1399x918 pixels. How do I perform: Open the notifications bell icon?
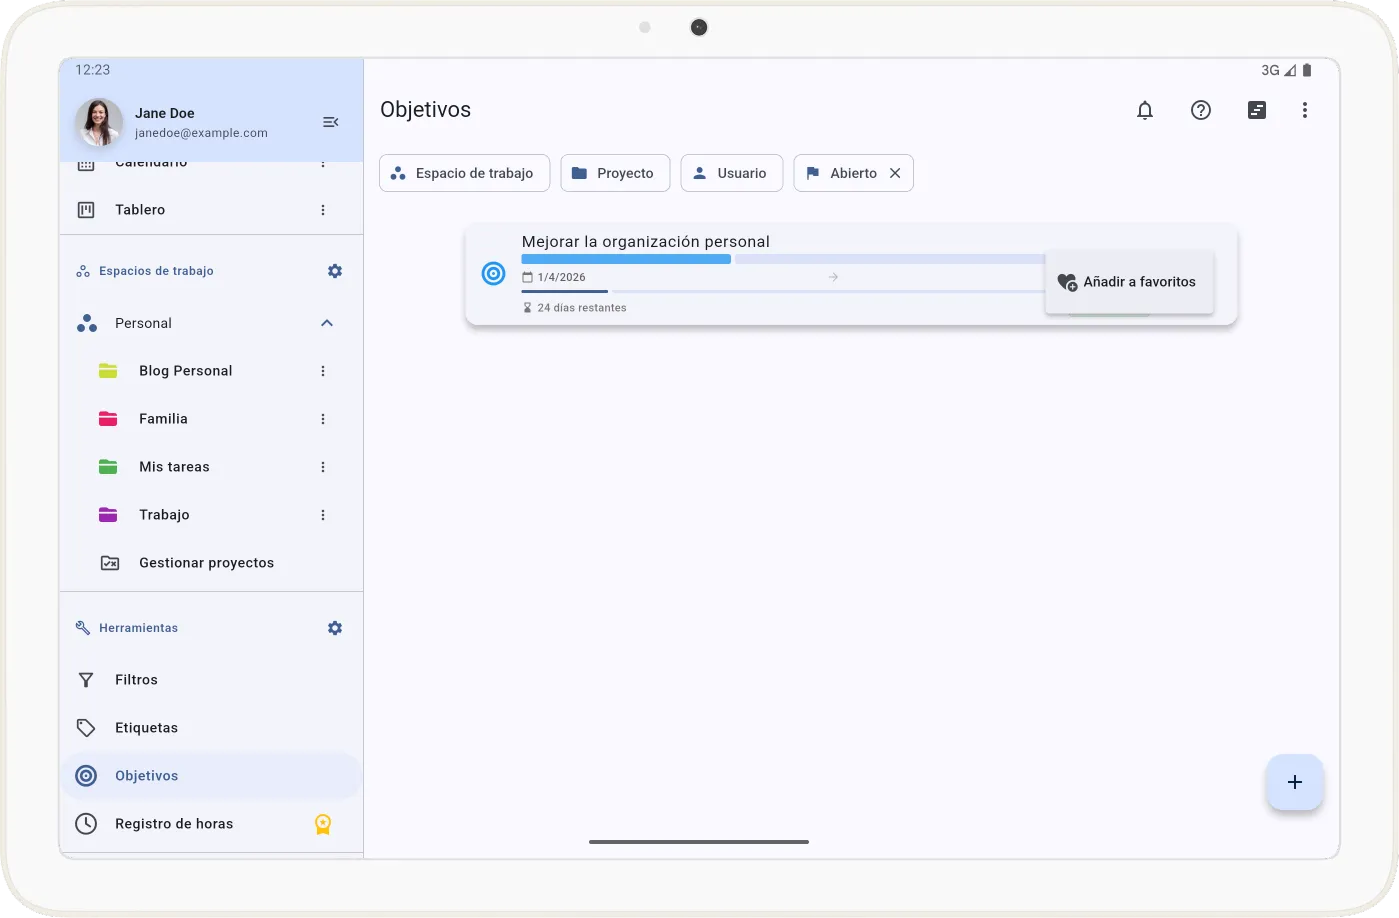tap(1145, 110)
